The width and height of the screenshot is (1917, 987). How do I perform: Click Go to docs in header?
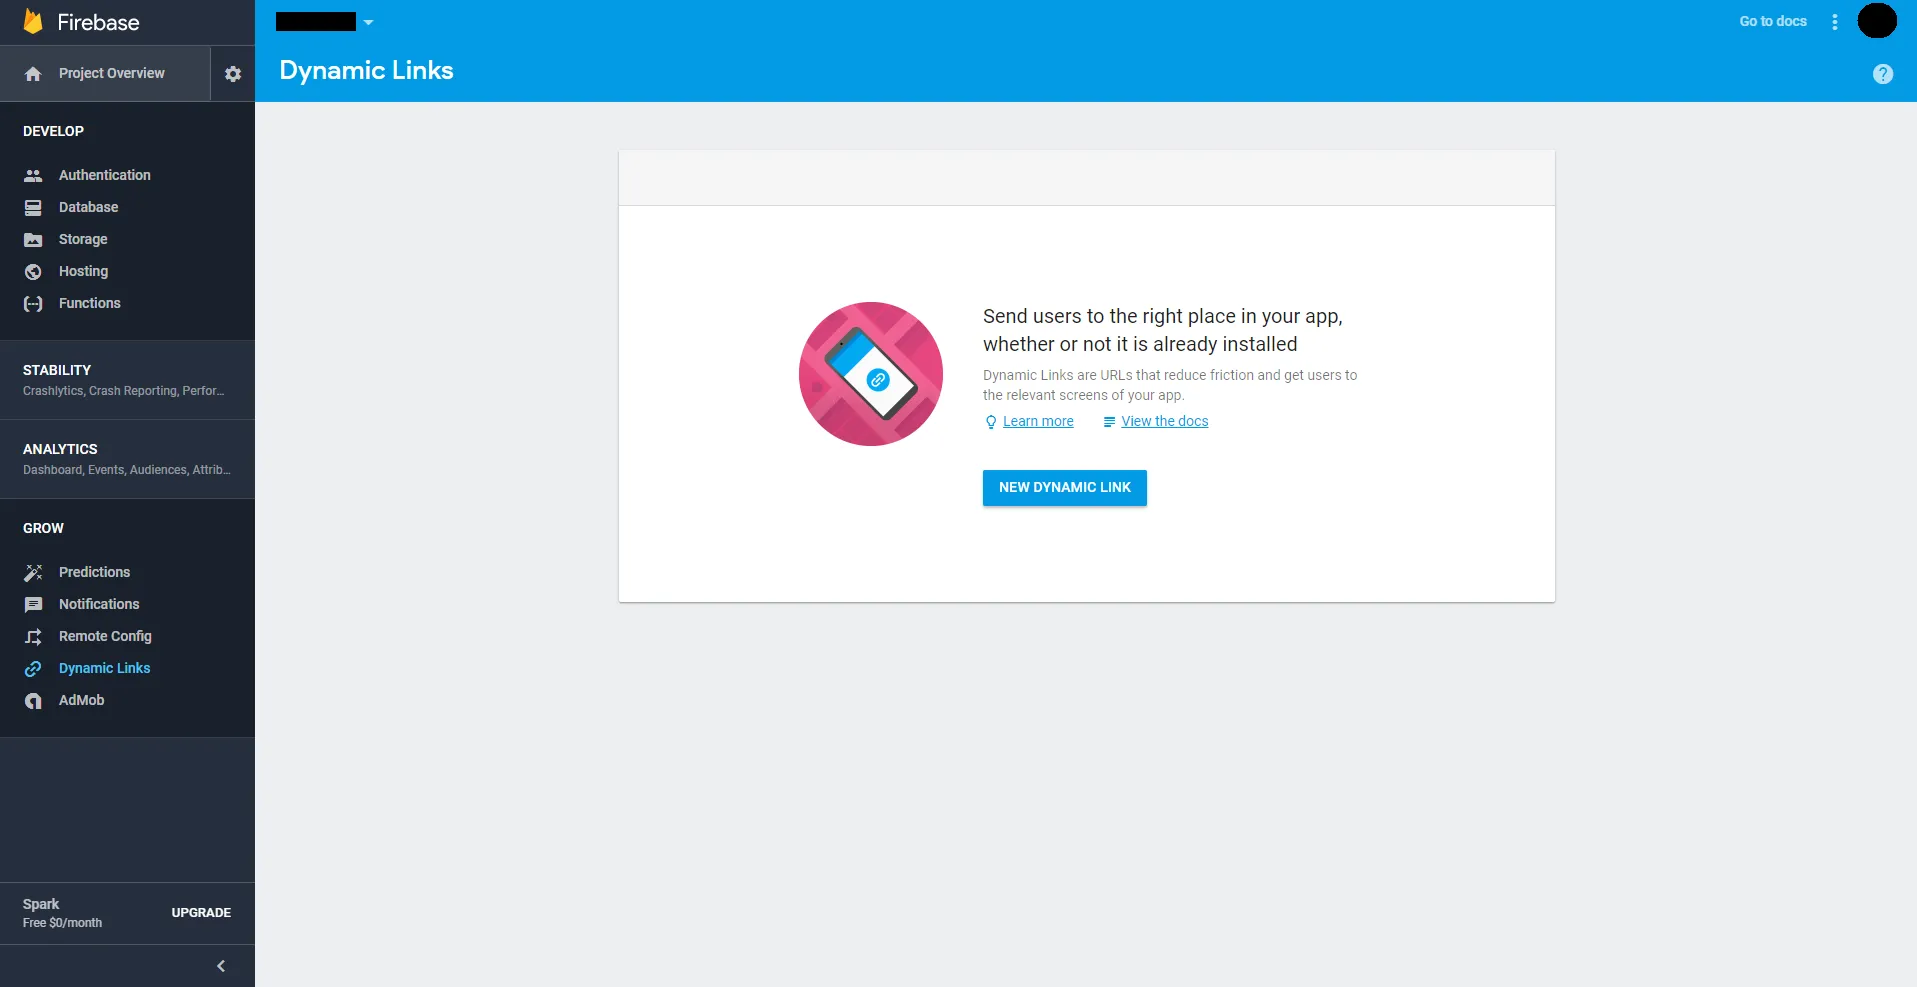(x=1773, y=22)
